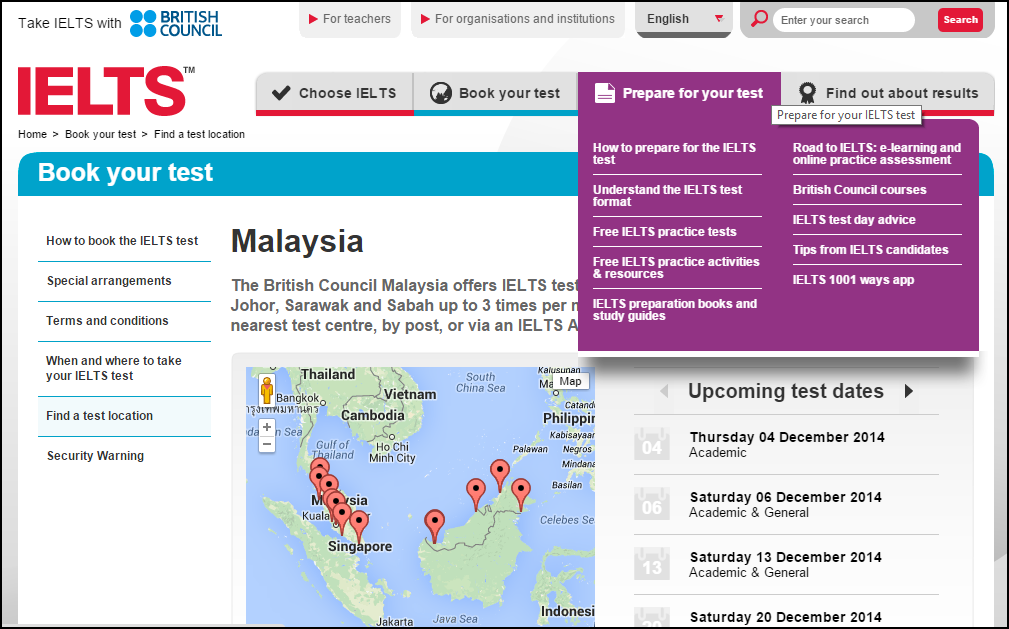Select Understand the IELTS test format
The height and width of the screenshot is (629, 1009).
(667, 196)
